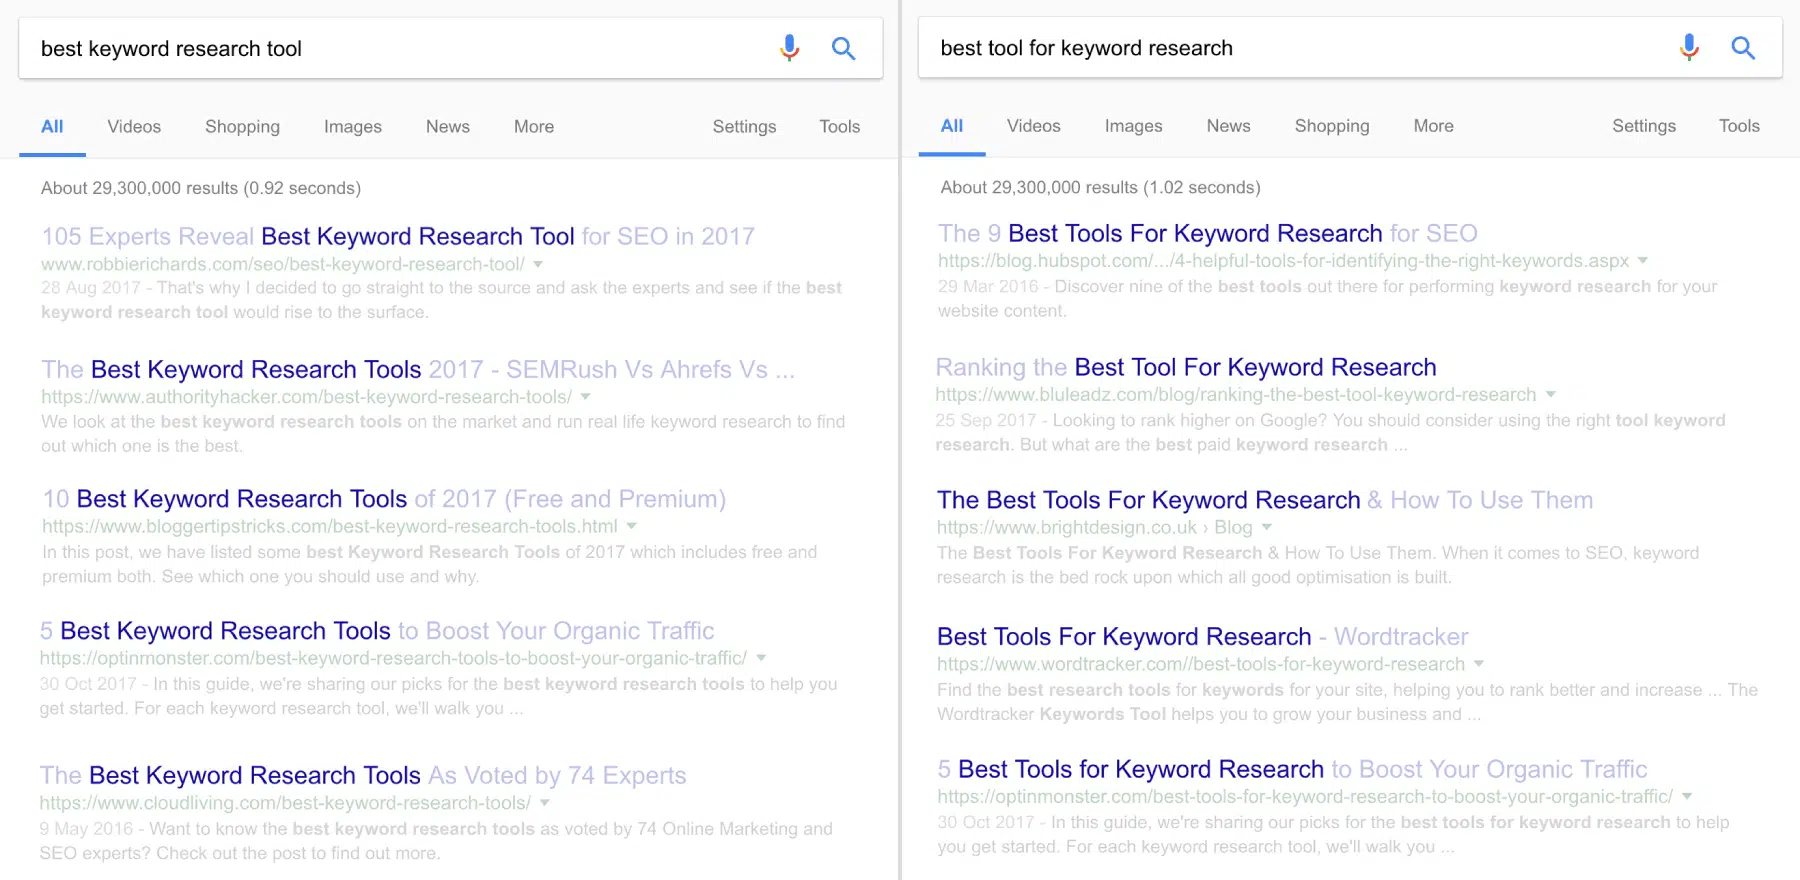Click the microphone icon in left search box

[x=789, y=48]
